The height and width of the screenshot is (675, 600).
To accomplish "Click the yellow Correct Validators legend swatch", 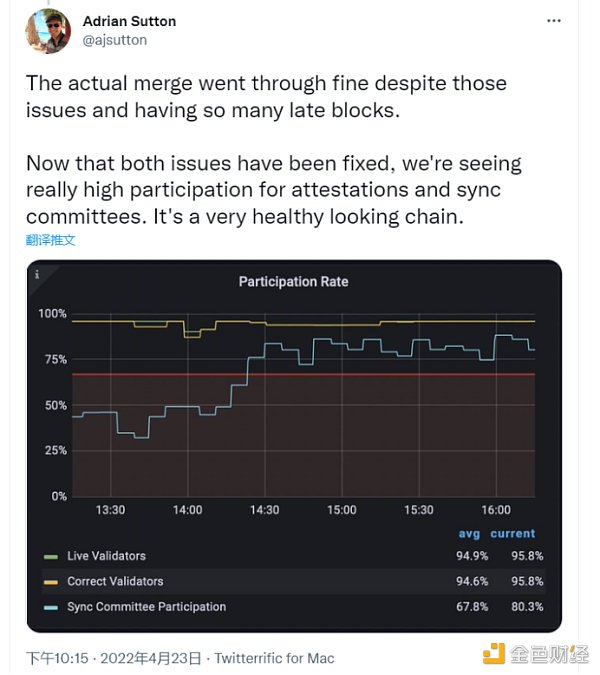I will click(51, 582).
